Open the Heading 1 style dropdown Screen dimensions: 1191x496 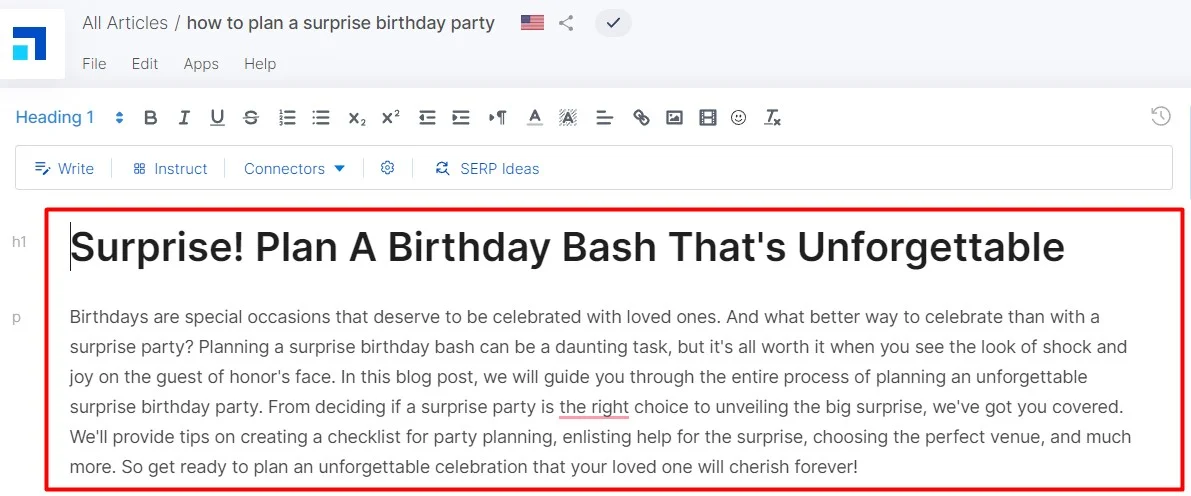coord(69,118)
